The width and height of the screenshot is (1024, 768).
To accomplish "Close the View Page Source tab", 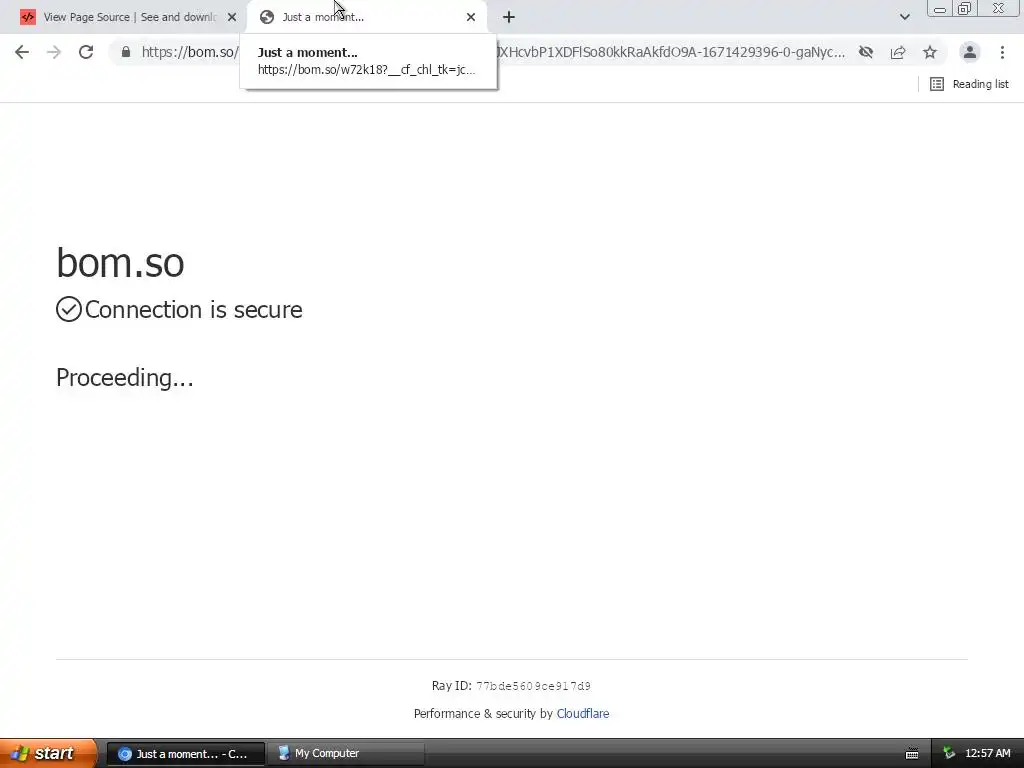I will [232, 17].
